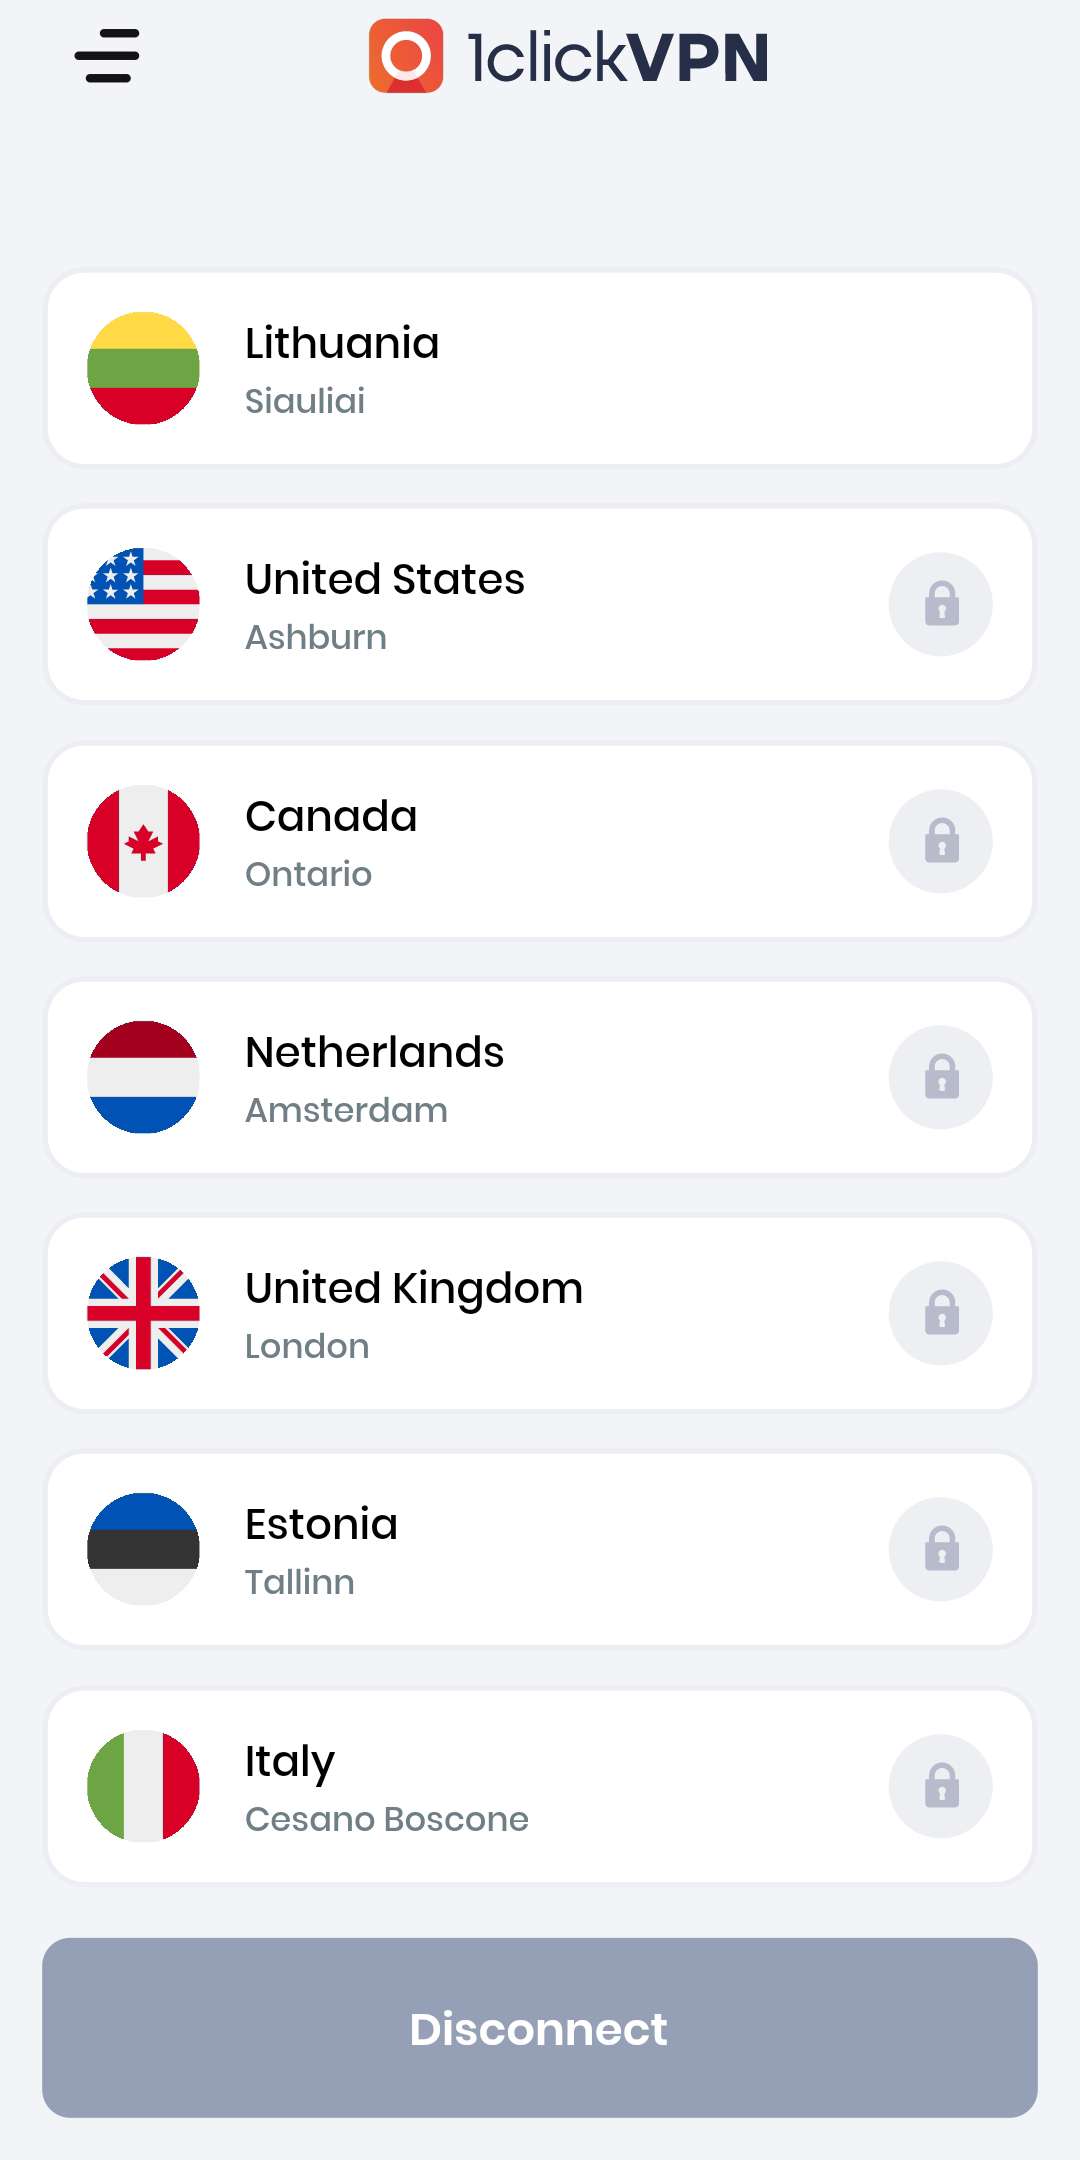The image size is (1080, 2160).
Task: Tap the Canada maple leaf flag
Action: (144, 841)
